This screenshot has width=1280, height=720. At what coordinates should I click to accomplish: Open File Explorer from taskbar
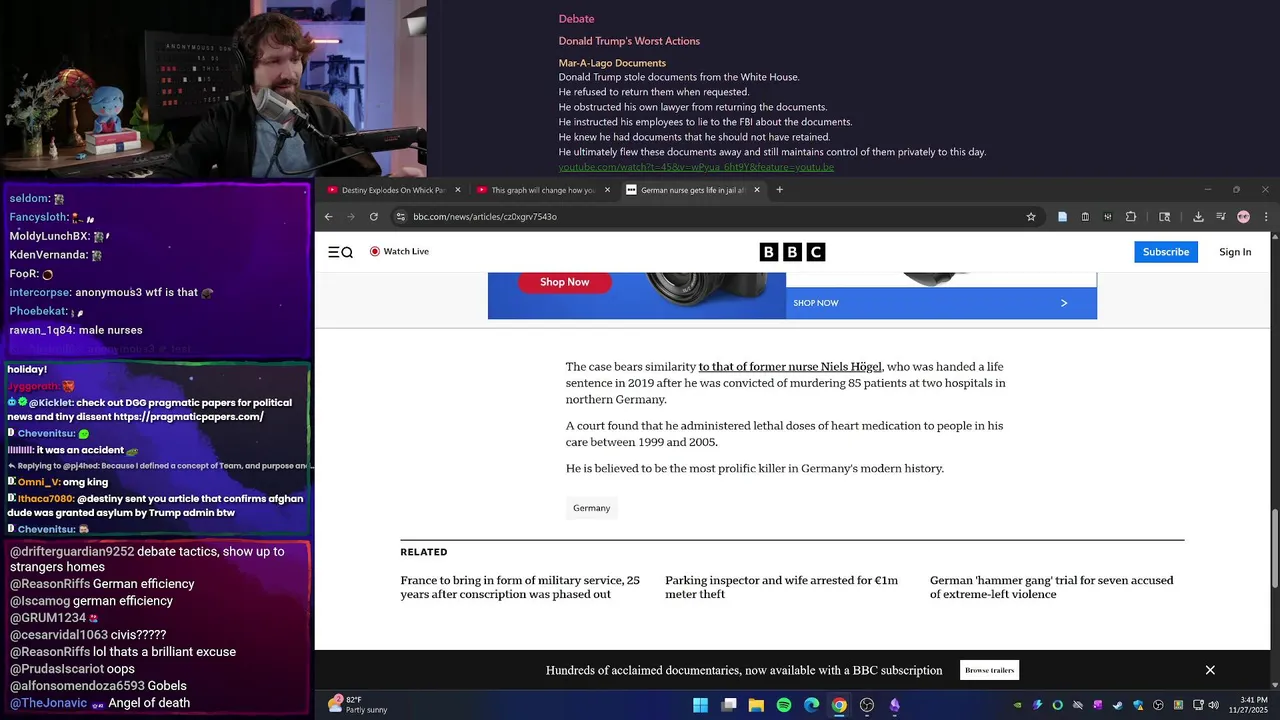pyautogui.click(x=756, y=705)
